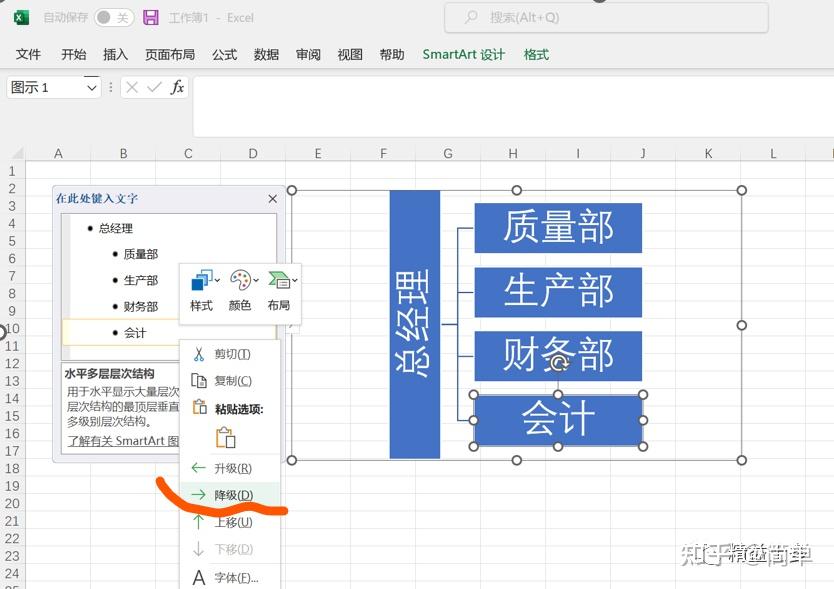Open the 插入 (Insert) ribbon tab
This screenshot has height=589, width=834.
(114, 55)
